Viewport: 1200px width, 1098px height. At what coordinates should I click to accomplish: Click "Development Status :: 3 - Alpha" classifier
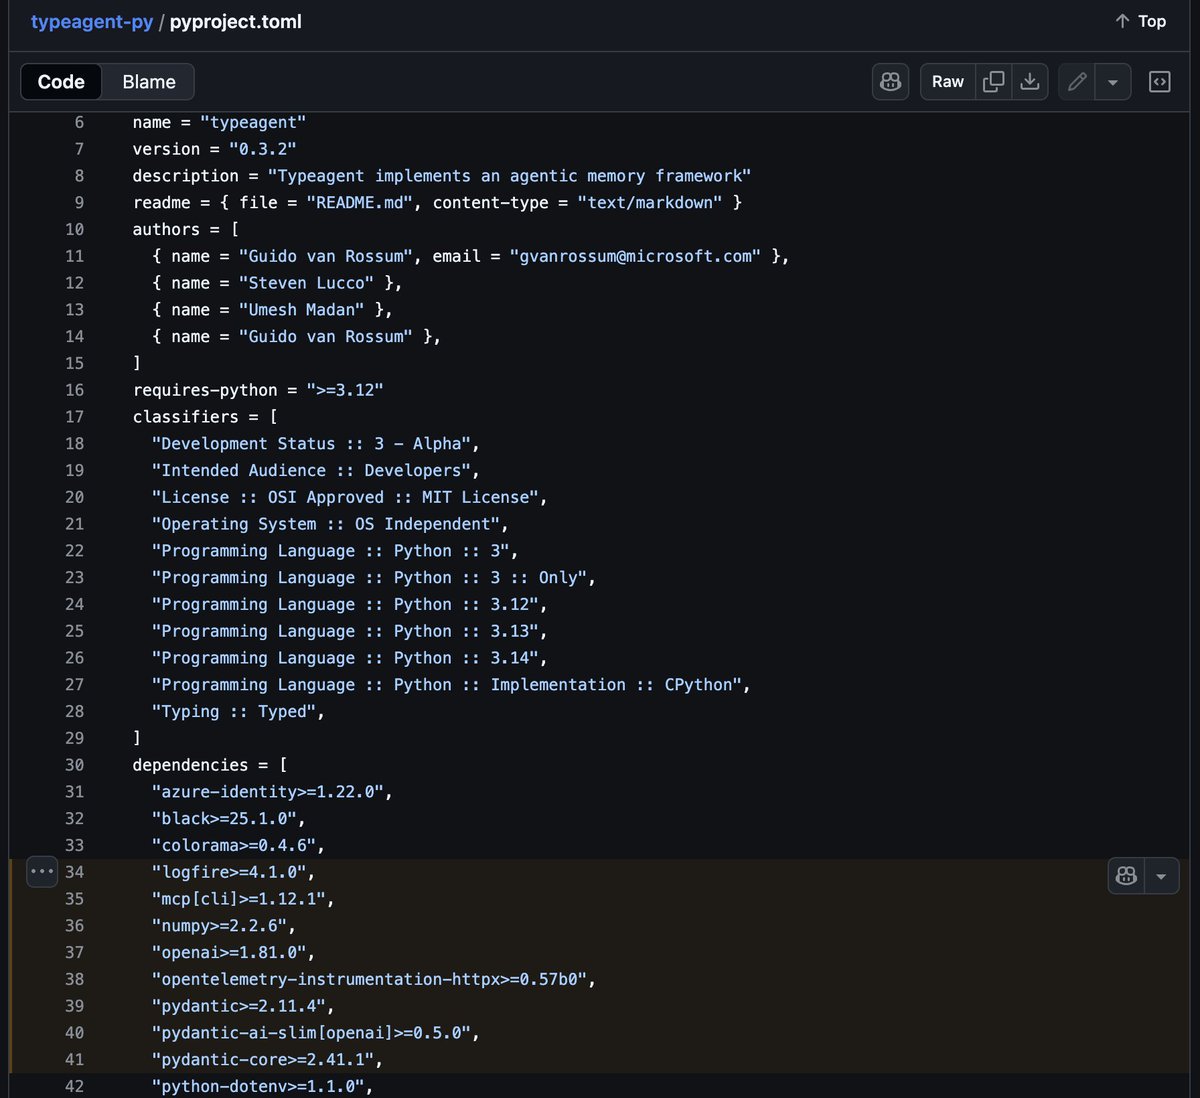click(311, 444)
